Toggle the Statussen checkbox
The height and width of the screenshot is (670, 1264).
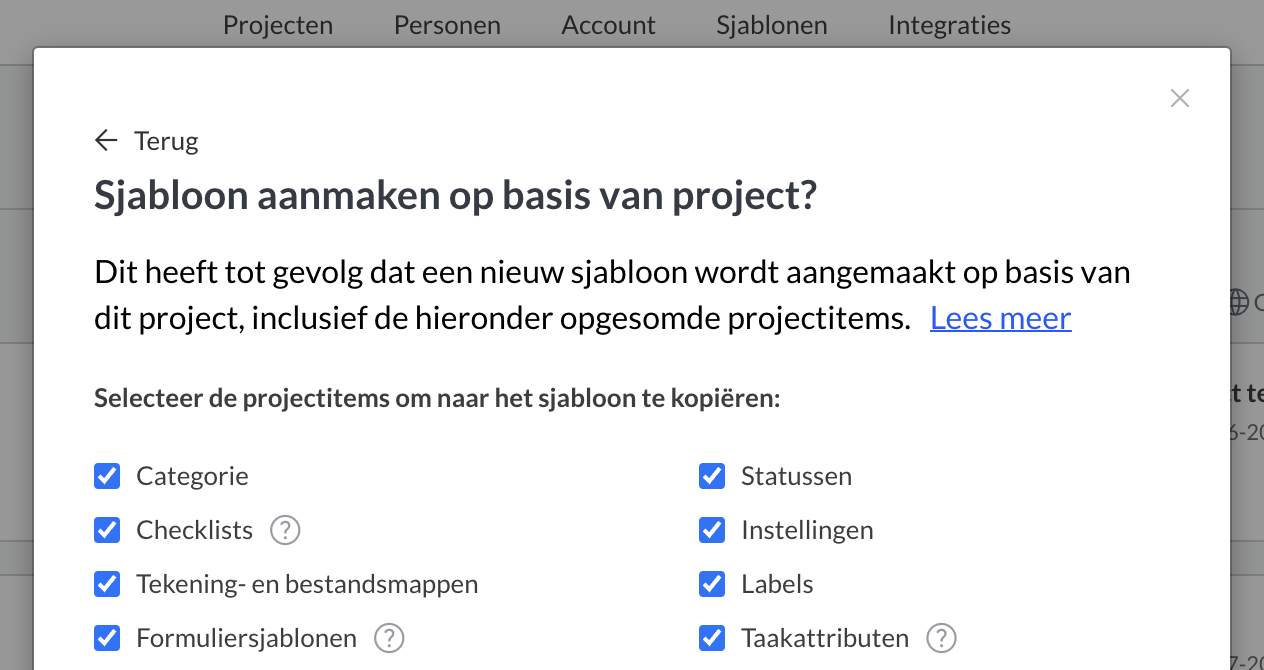pos(712,476)
